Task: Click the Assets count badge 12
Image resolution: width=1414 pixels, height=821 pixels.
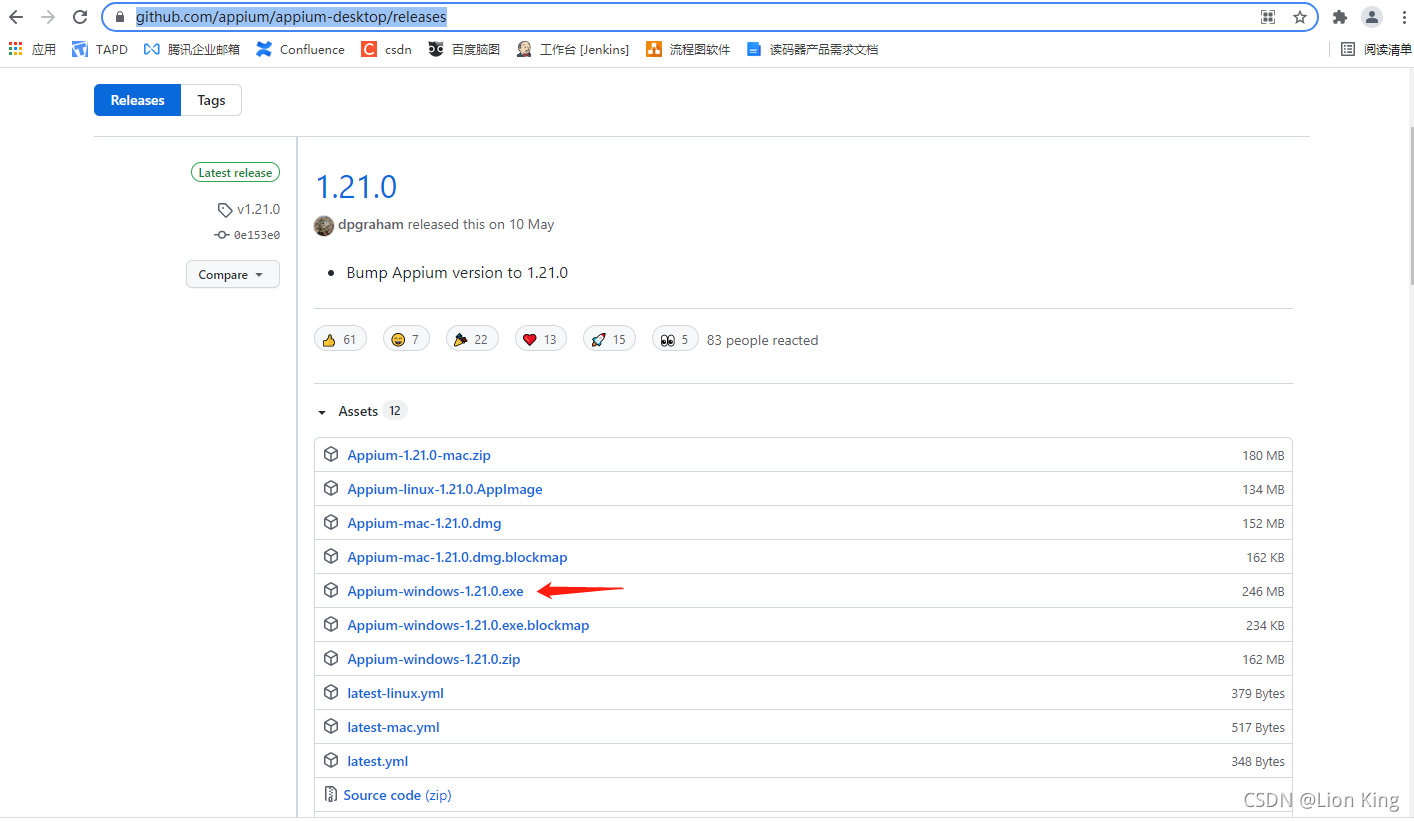Action: 395,411
